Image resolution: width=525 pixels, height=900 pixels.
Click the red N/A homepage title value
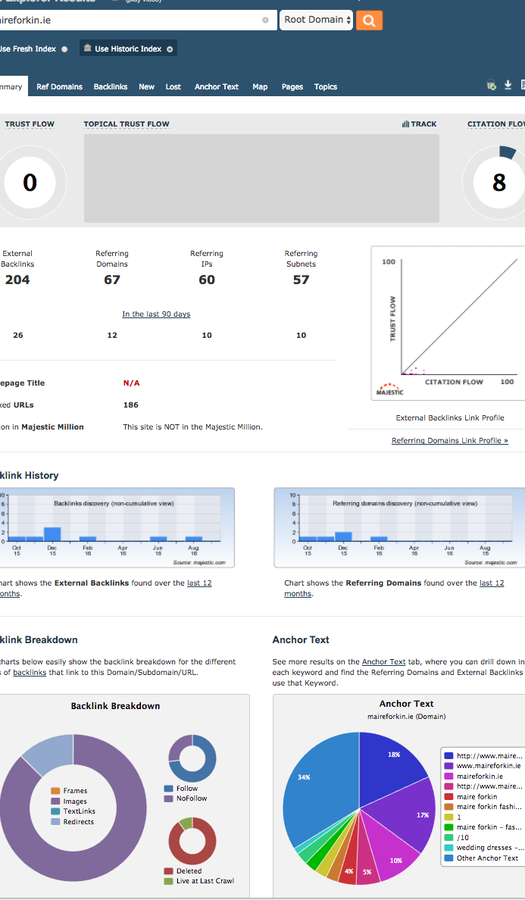131,383
